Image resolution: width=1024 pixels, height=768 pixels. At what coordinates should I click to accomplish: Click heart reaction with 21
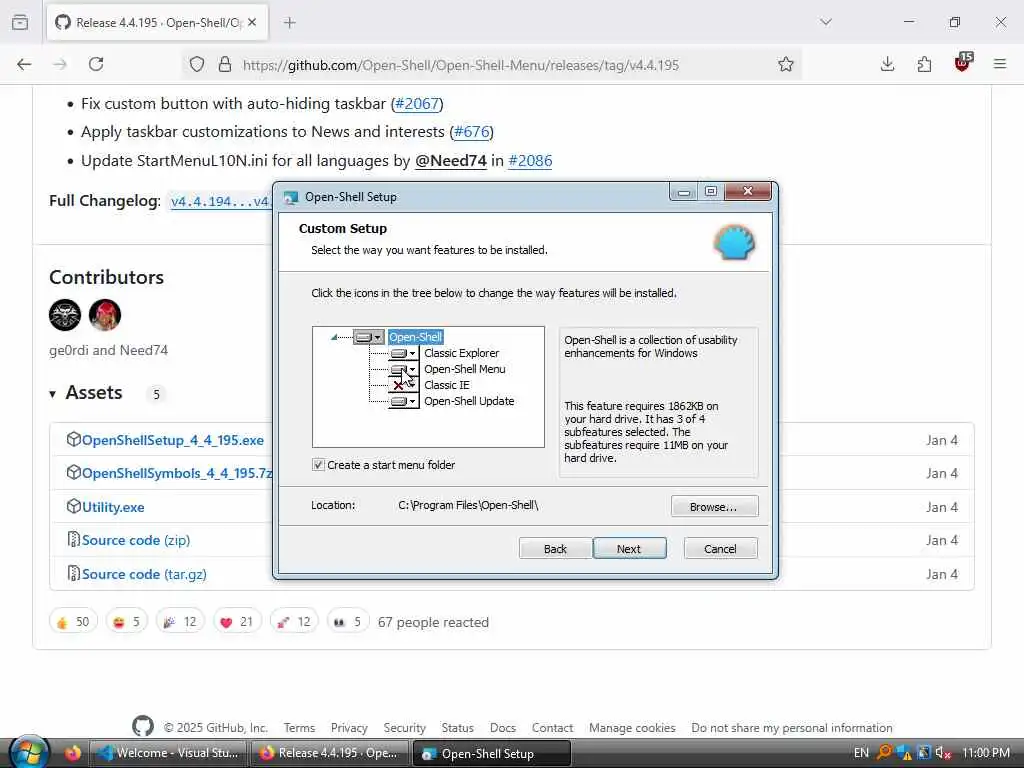point(237,622)
